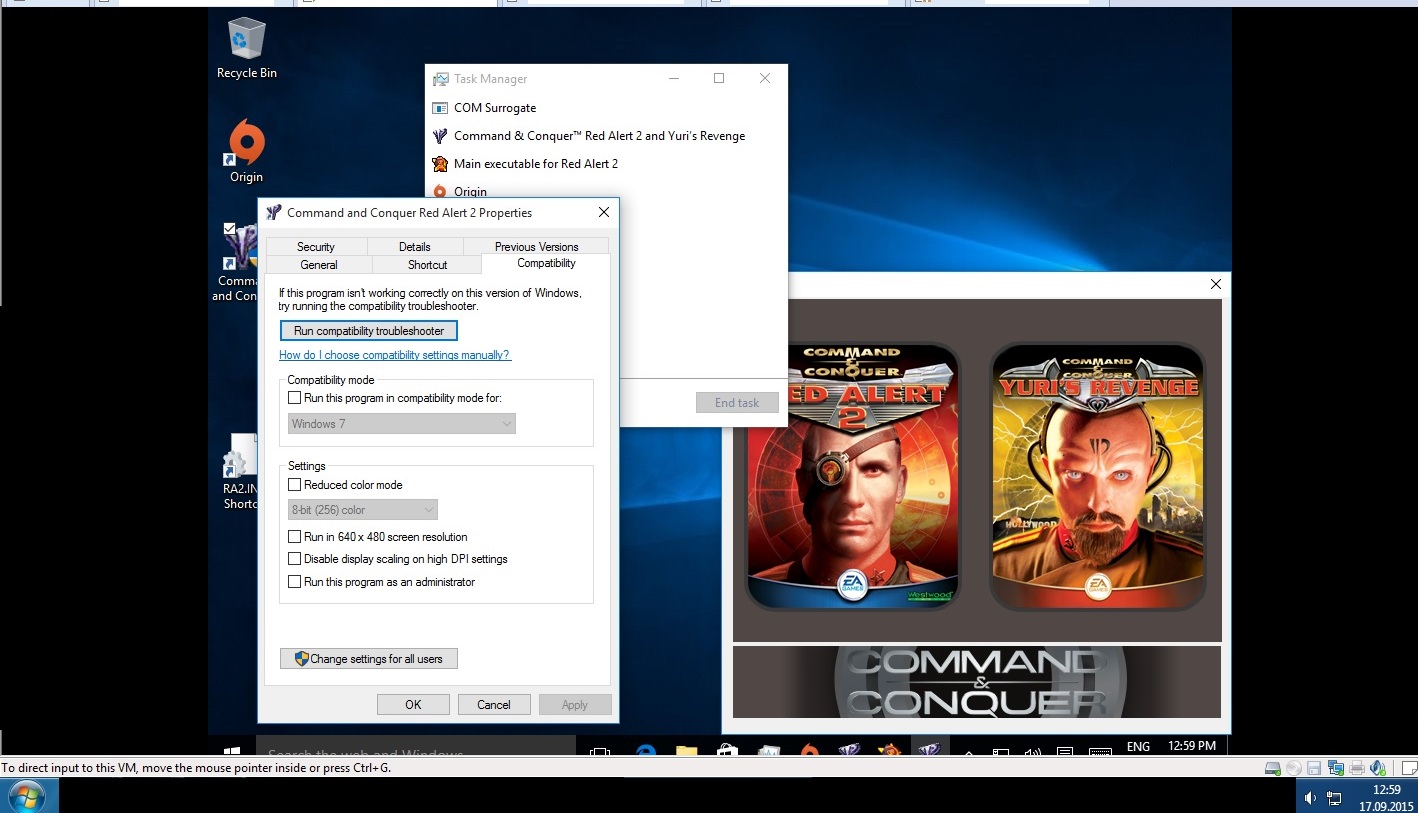Click Cancel in Properties dialog
The width and height of the screenshot is (1418, 813).
click(494, 705)
